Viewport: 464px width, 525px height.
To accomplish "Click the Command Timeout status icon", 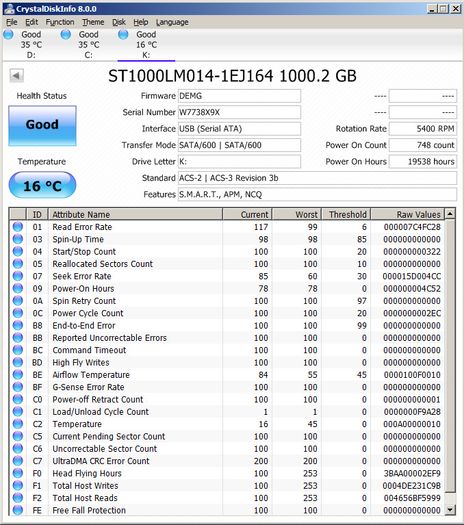I will 18,350.
